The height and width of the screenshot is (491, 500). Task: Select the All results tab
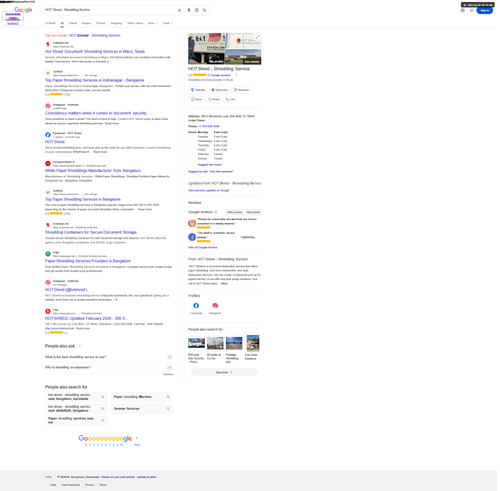point(62,23)
